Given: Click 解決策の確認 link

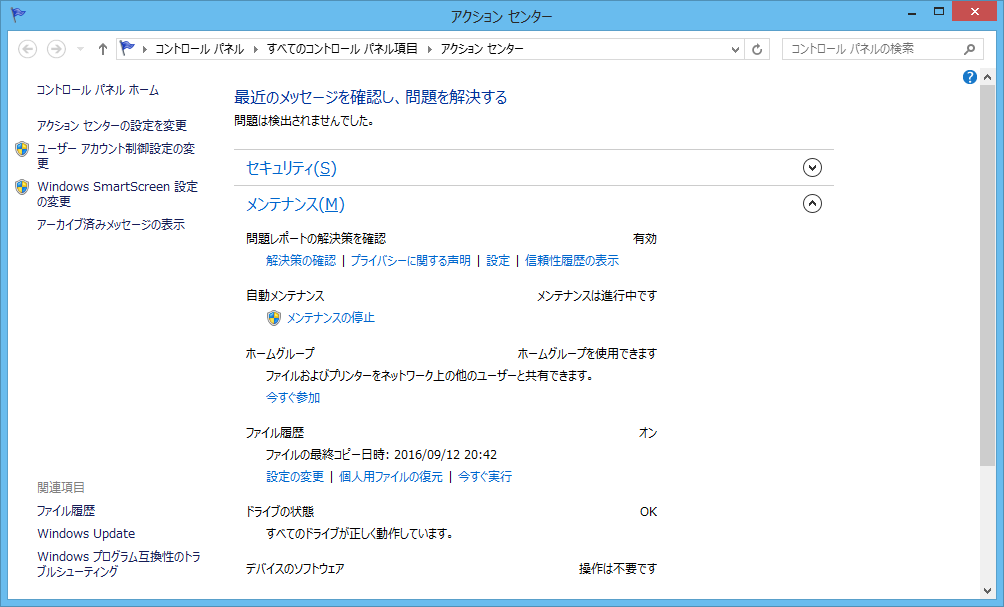Looking at the screenshot, I should [301, 261].
